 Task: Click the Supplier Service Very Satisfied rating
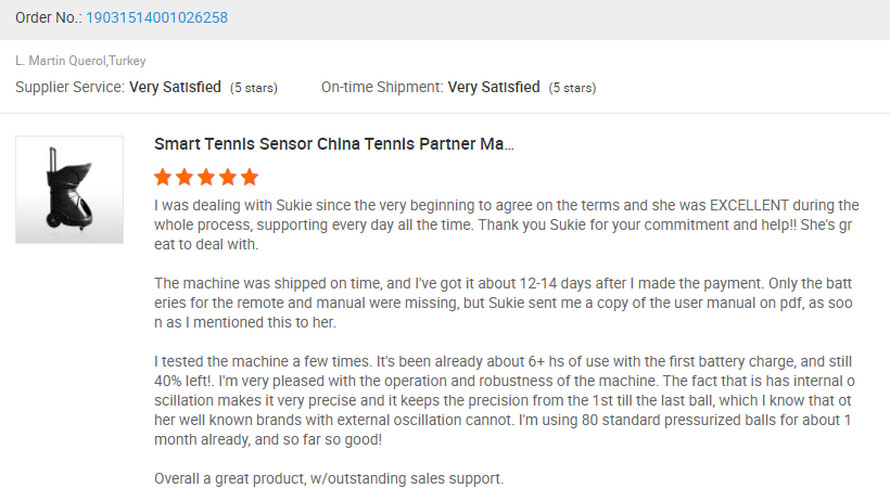coord(175,87)
